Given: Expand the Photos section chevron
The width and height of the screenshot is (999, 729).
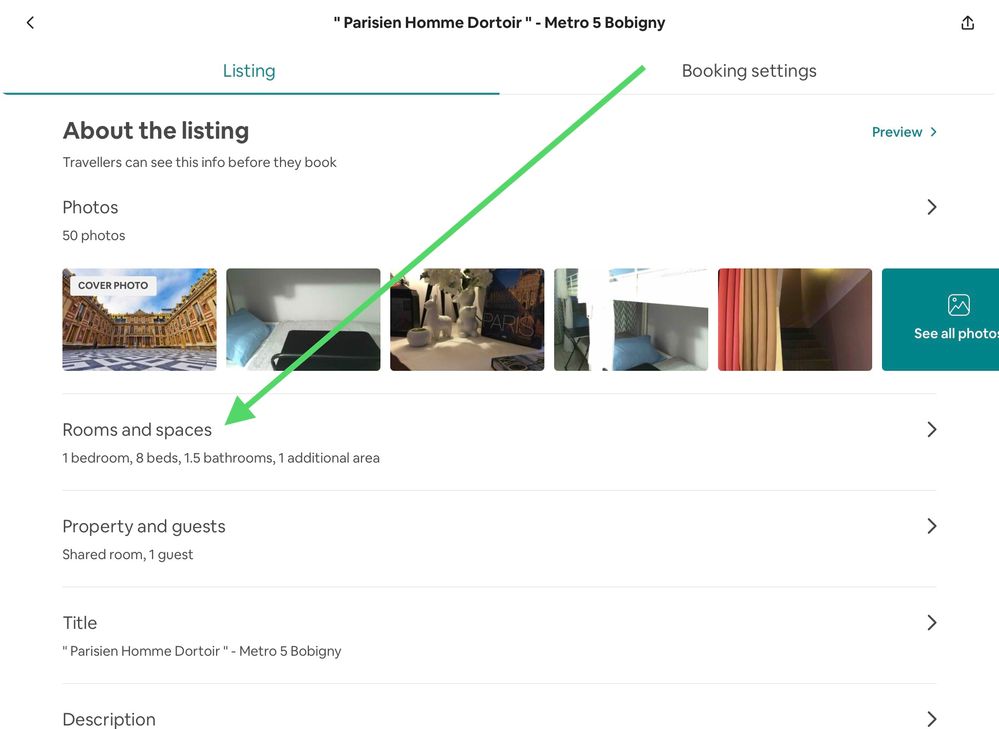Looking at the screenshot, I should click(931, 207).
